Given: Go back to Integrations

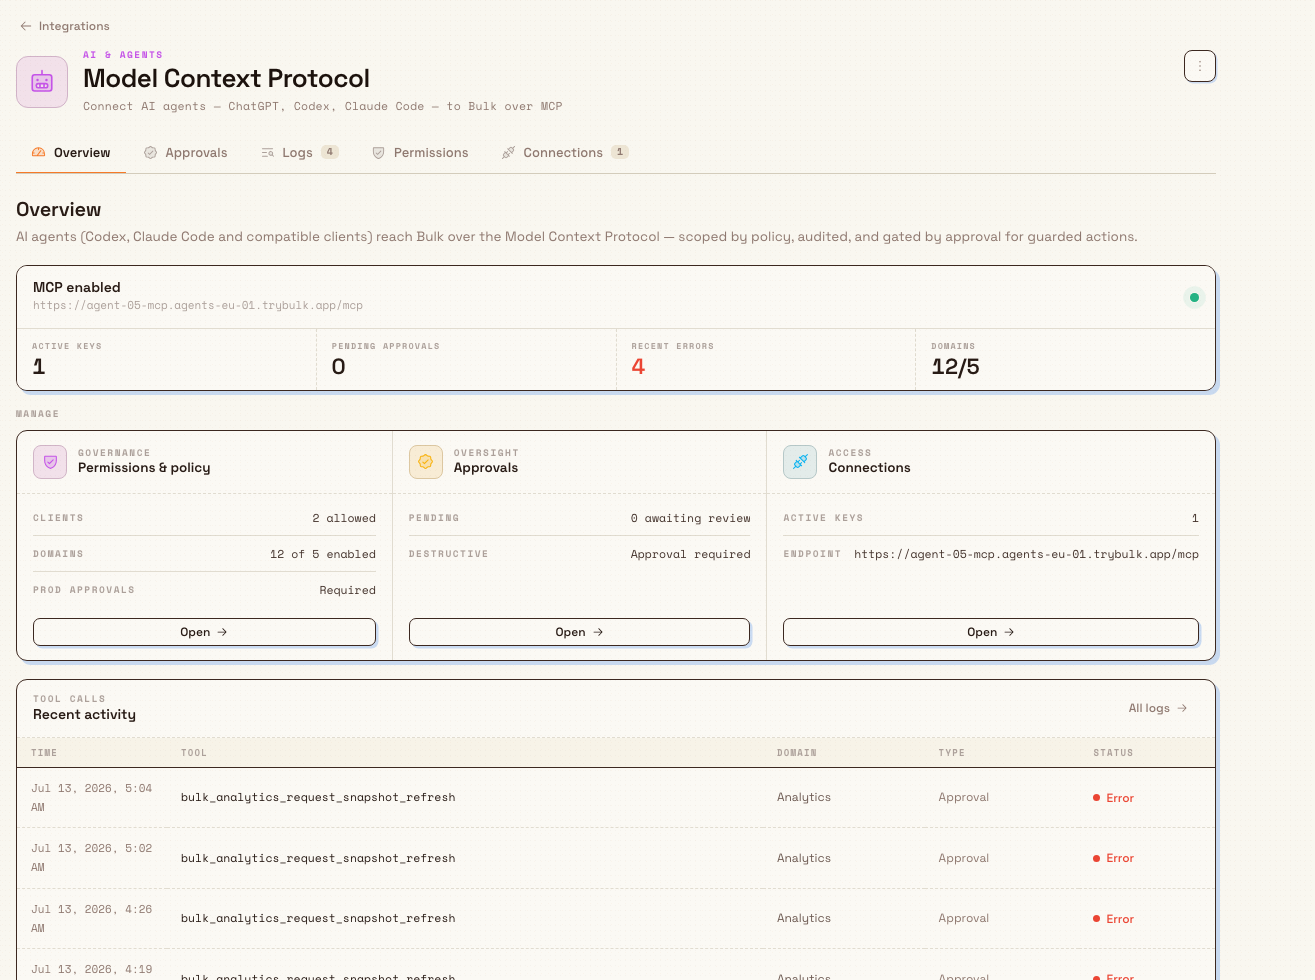Looking at the screenshot, I should (x=65, y=26).
